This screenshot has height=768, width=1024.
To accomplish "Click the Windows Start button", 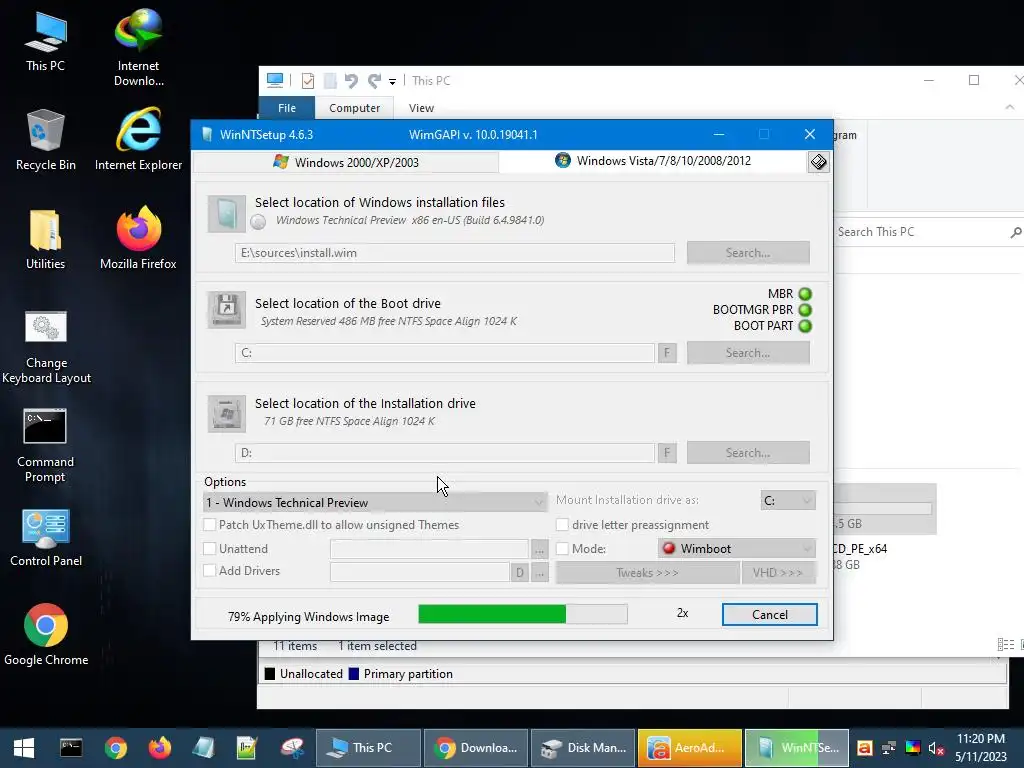I will (24, 748).
